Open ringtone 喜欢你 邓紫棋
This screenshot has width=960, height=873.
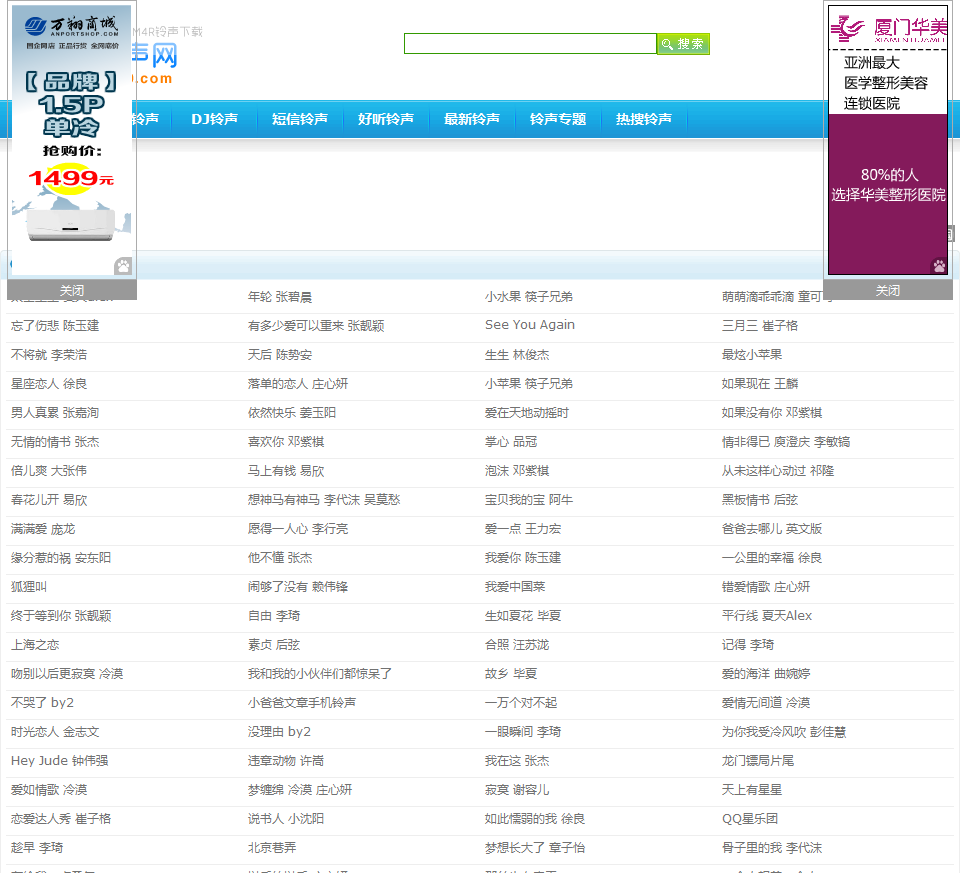286,442
